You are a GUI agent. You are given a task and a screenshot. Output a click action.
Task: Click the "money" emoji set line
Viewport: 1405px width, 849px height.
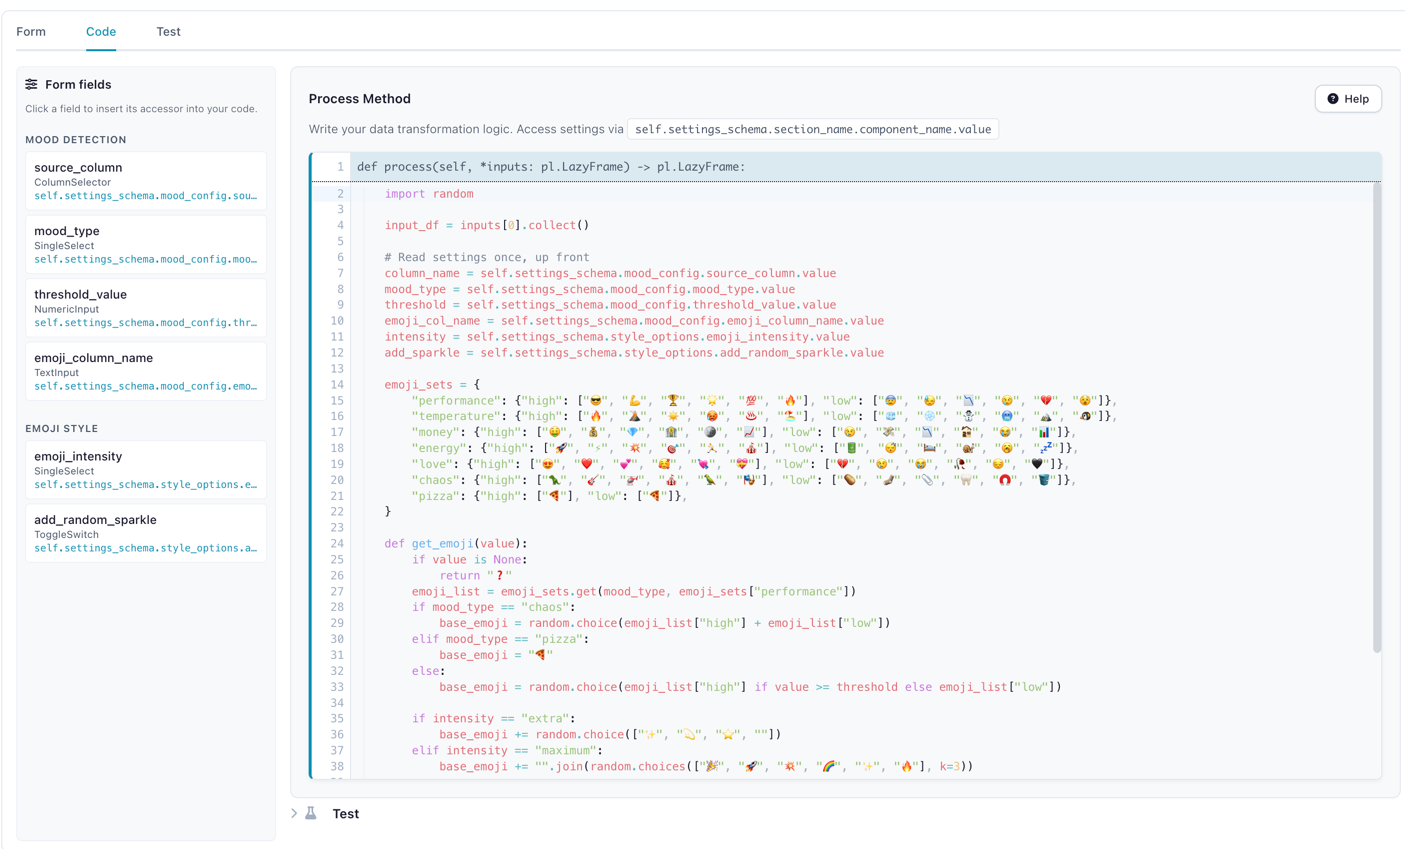pyautogui.click(x=743, y=432)
